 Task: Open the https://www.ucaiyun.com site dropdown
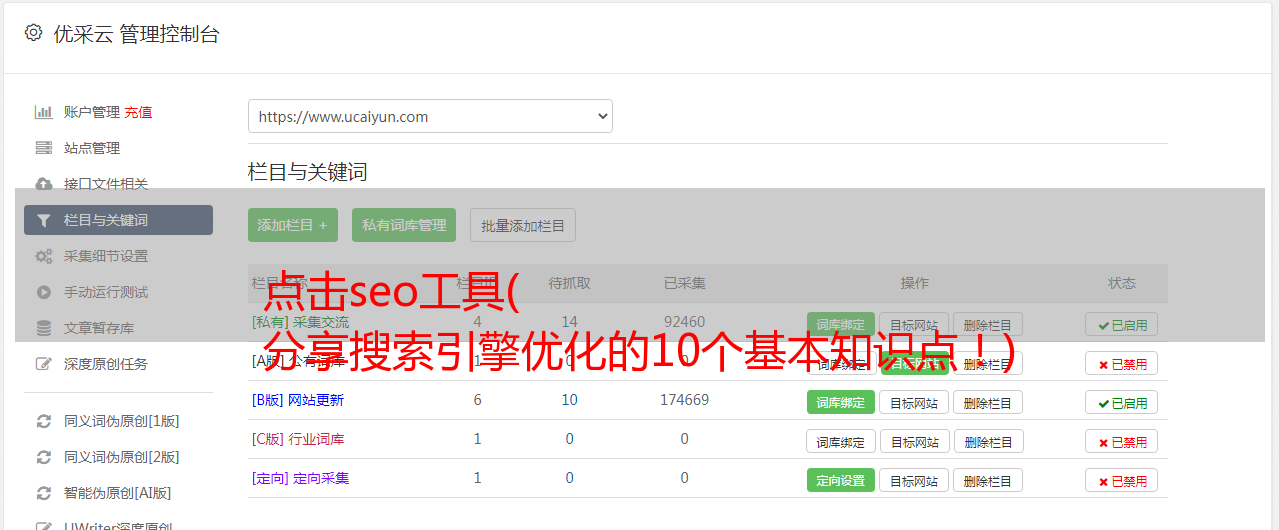coord(430,116)
